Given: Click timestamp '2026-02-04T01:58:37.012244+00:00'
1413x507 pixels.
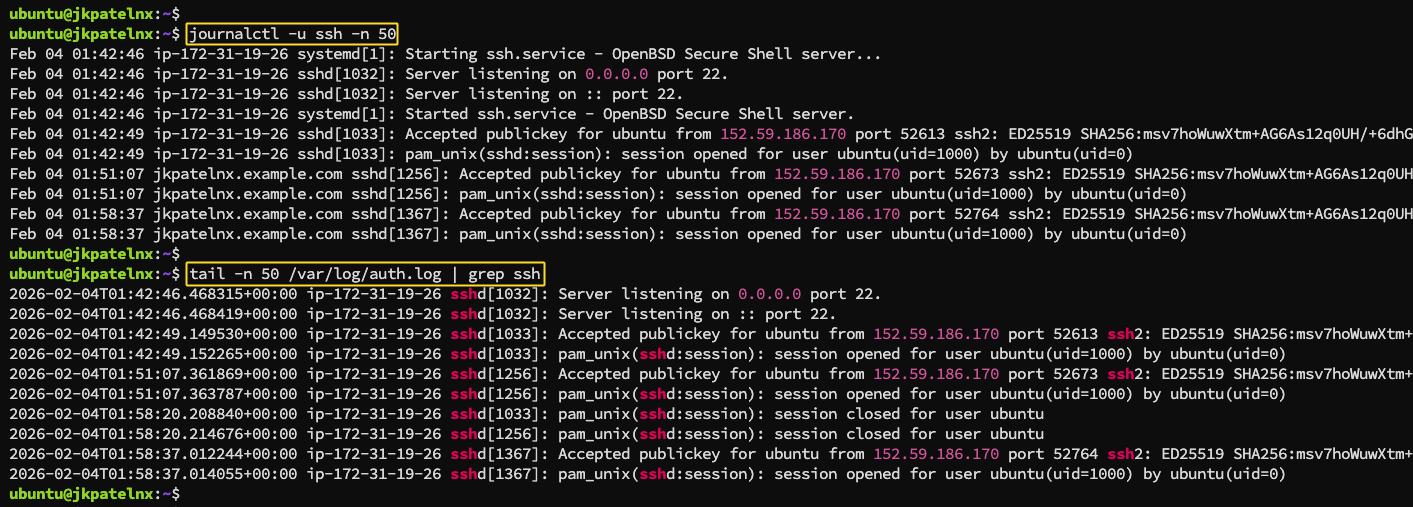Looking at the screenshot, I should coord(153,454).
